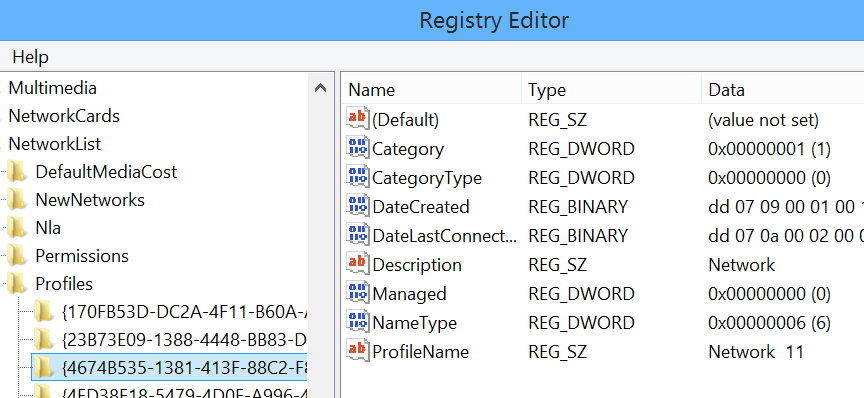Select the Profiles key
This screenshot has height=398, width=864.
(x=64, y=284)
